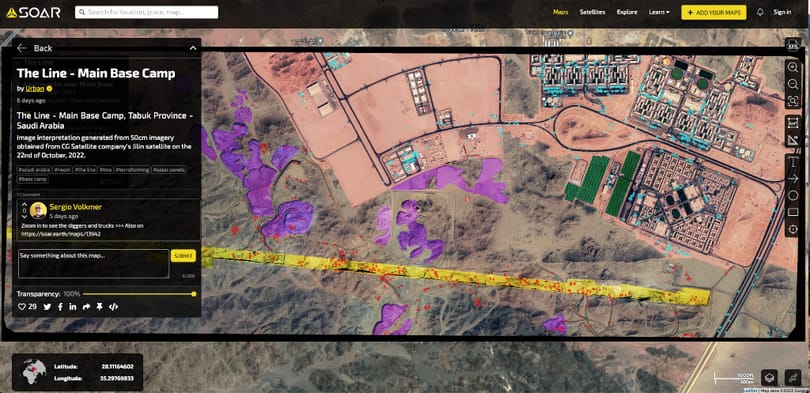Focus the location search field
The height and width of the screenshot is (393, 810).
[x=146, y=12]
